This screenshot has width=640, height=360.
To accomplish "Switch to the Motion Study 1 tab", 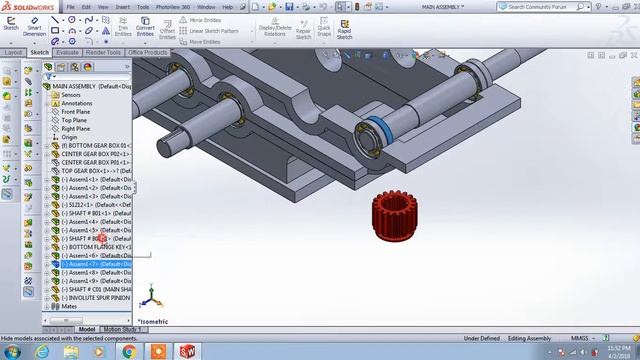I will click(122, 329).
